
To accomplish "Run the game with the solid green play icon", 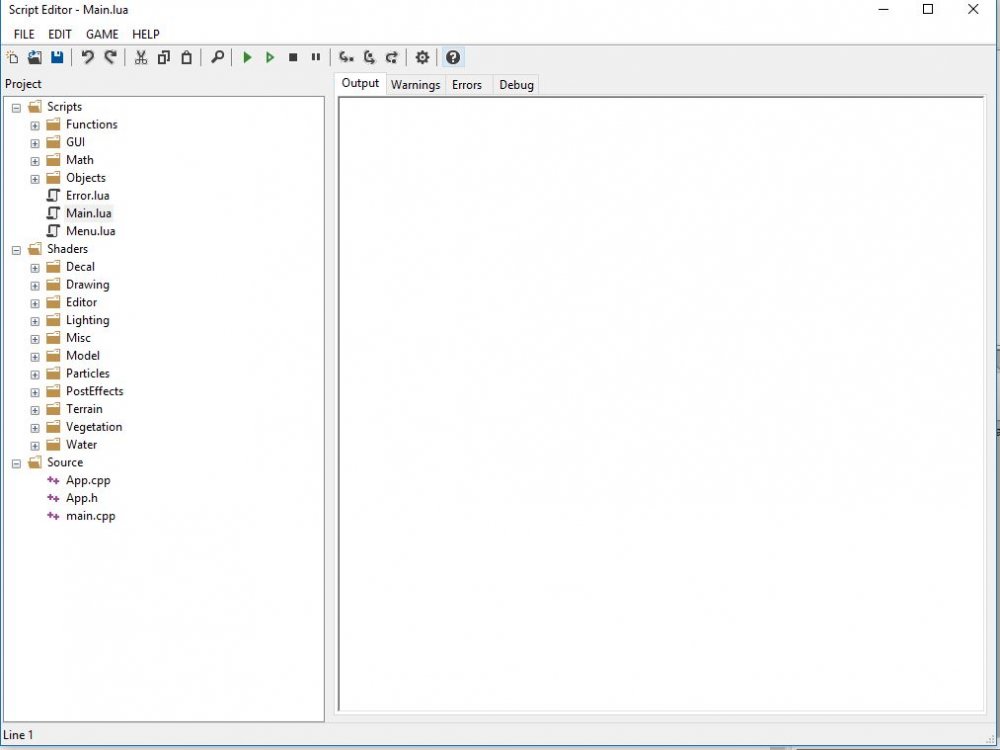I will point(247,57).
